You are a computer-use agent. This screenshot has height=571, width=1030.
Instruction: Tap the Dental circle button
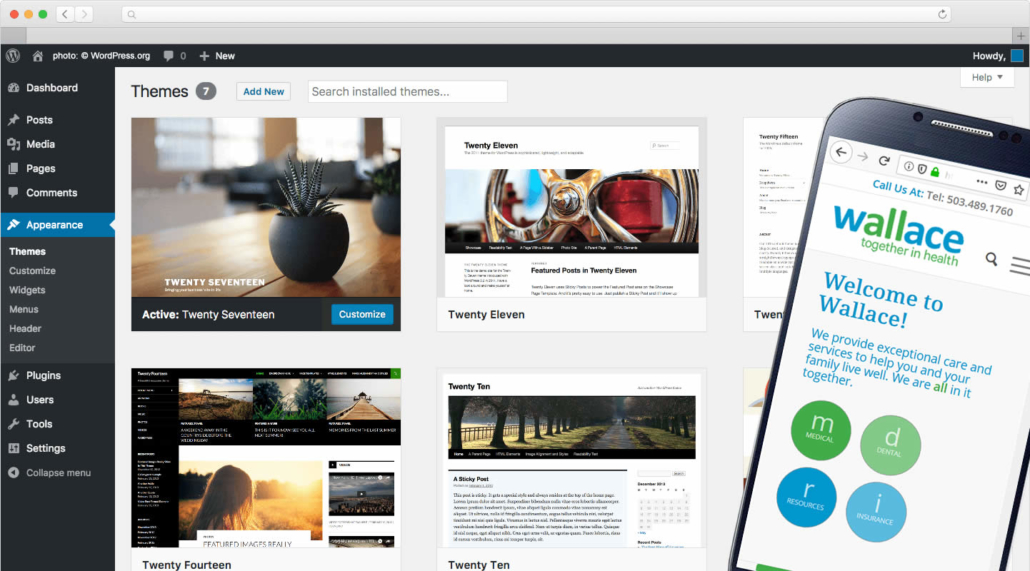(890, 445)
